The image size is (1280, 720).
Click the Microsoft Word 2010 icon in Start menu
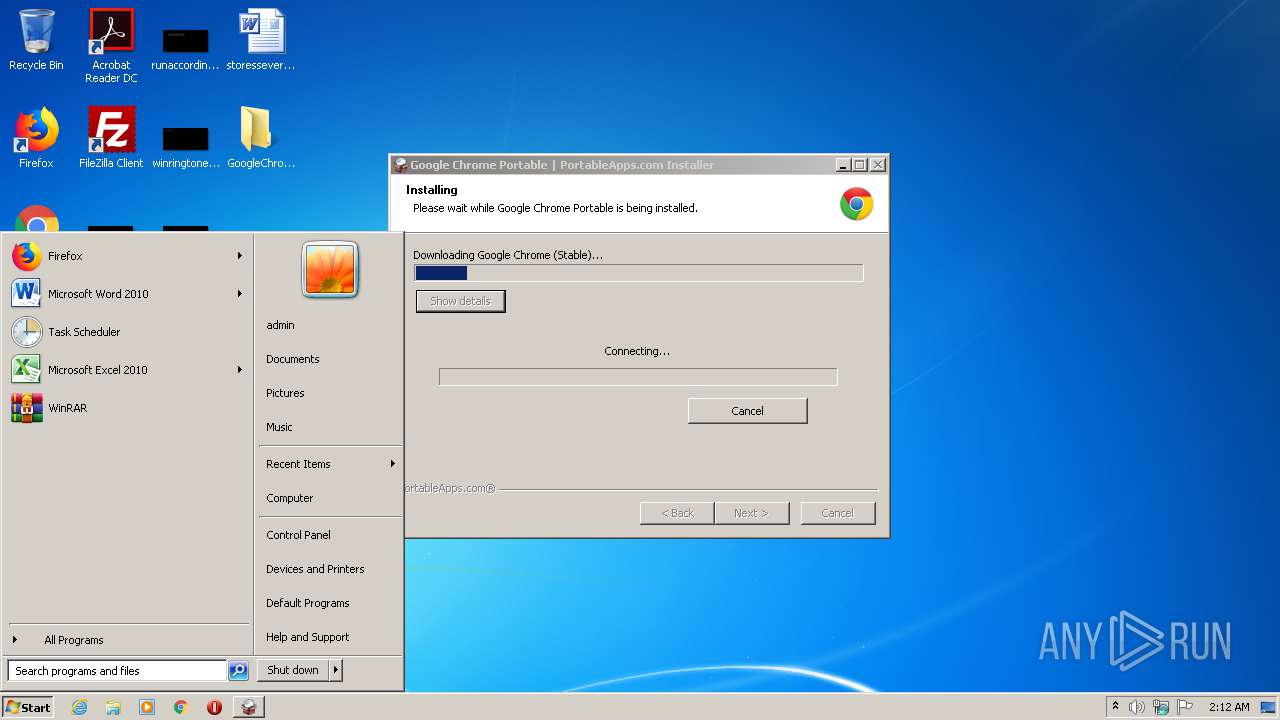tap(27, 294)
